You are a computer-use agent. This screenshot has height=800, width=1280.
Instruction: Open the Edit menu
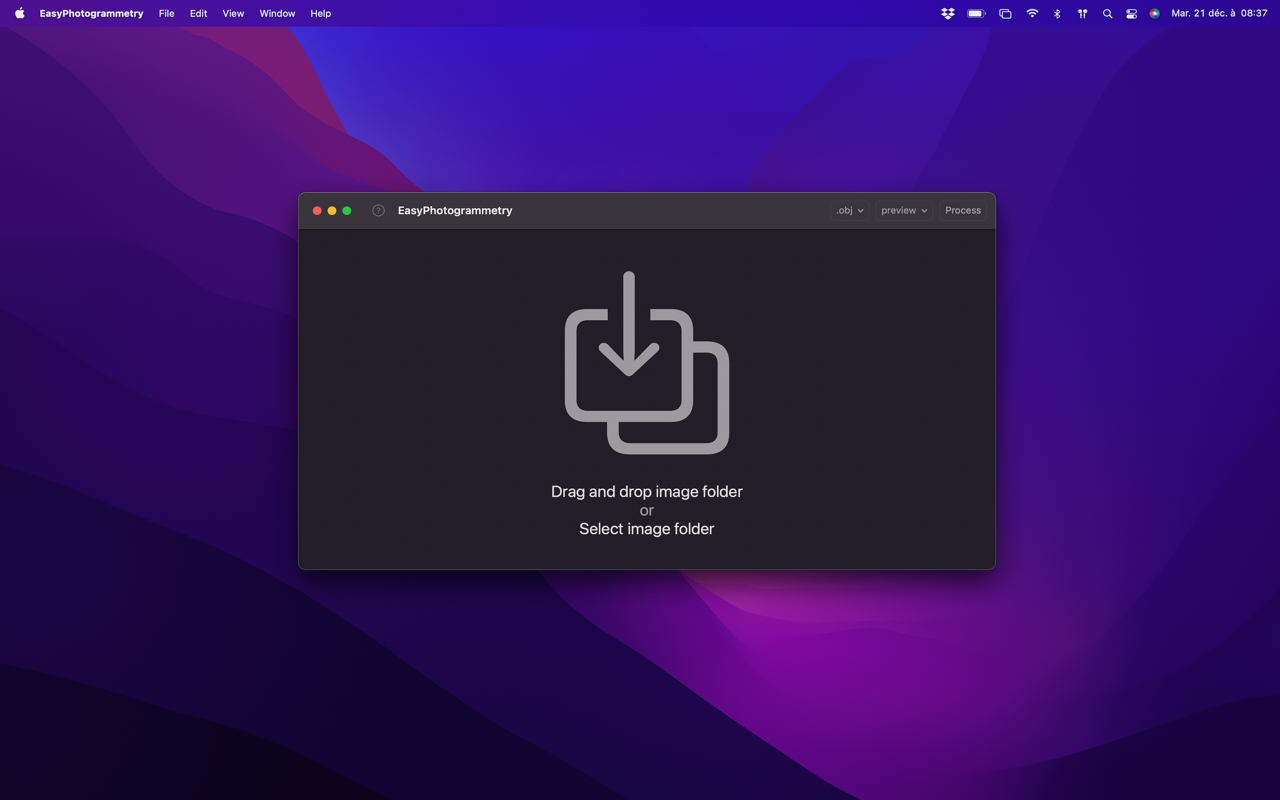click(x=198, y=14)
